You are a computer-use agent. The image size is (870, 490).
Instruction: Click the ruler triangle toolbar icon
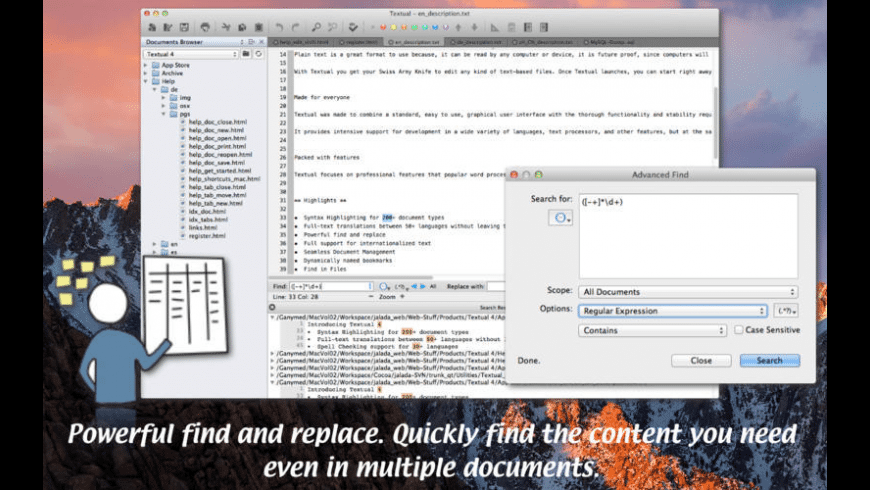pyautogui.click(x=495, y=27)
